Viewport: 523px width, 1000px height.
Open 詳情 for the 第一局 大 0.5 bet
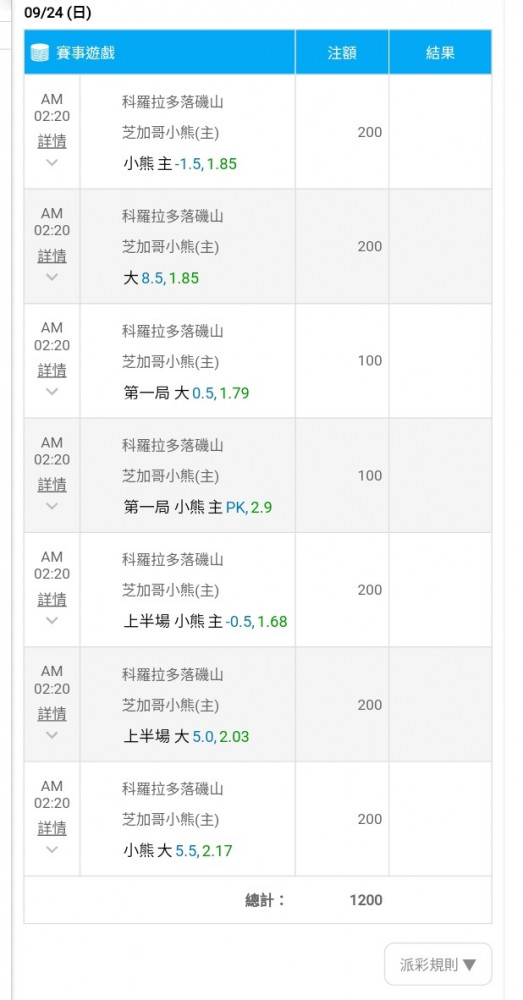52,370
